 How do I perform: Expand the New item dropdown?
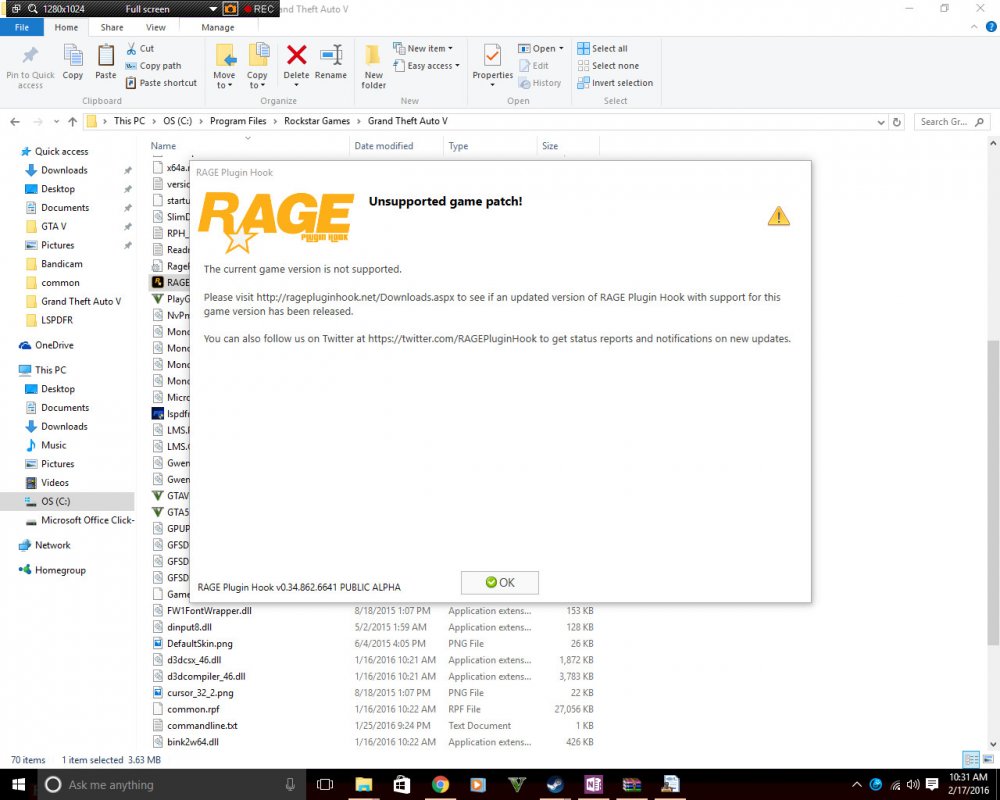[x=450, y=48]
